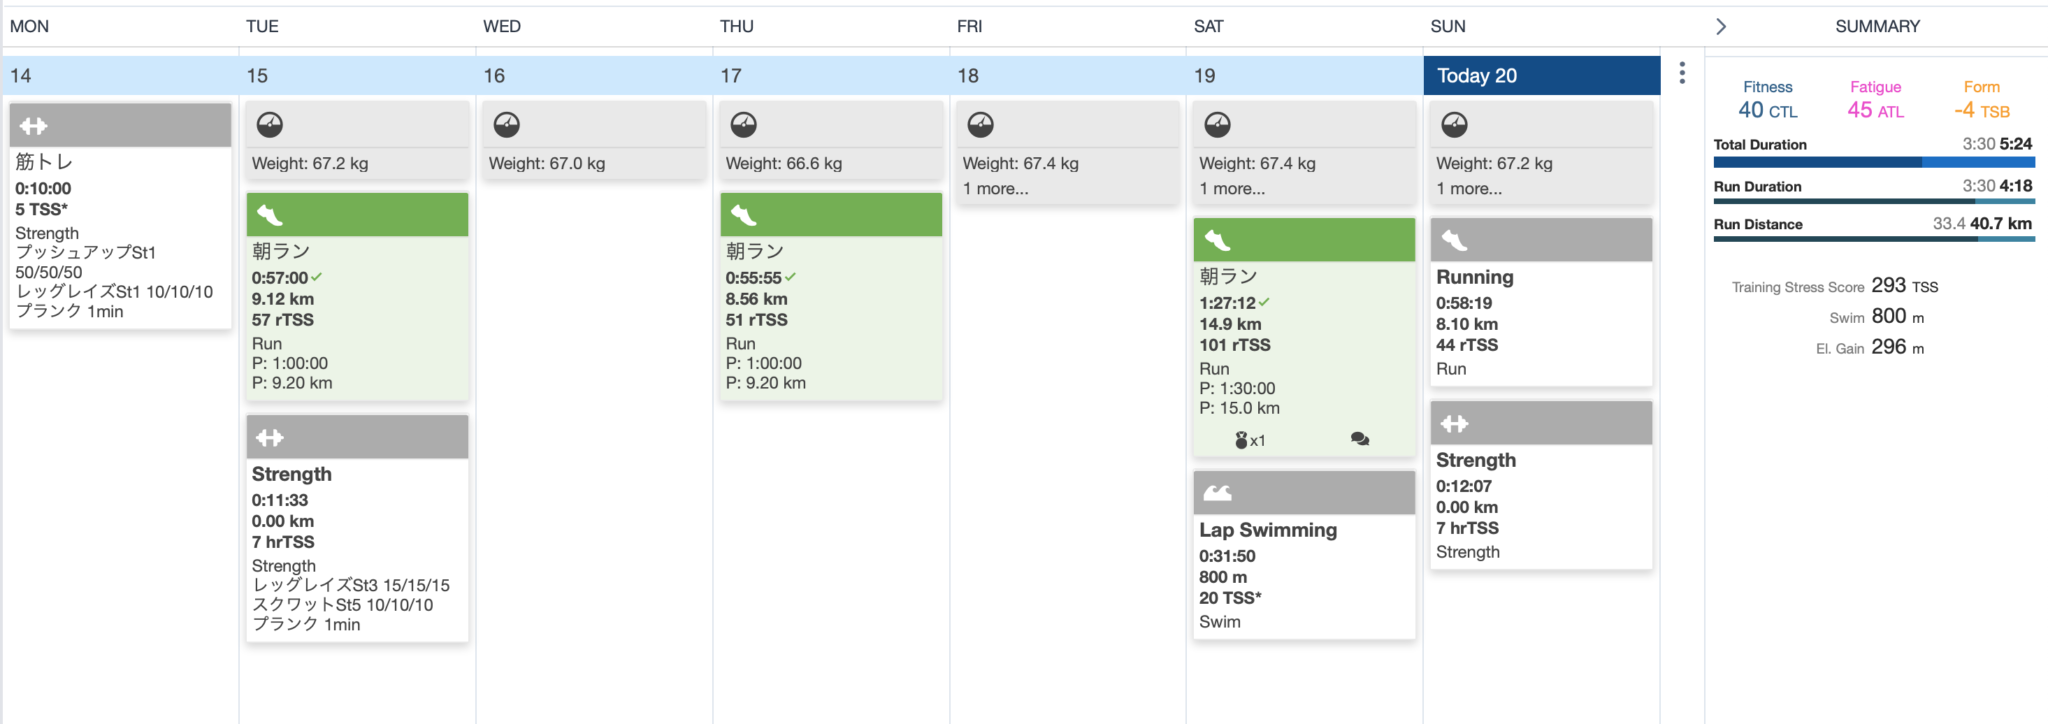2048x724 pixels.
Task: Expand Friday's '1 more...' metrics
Action: [x=995, y=189]
